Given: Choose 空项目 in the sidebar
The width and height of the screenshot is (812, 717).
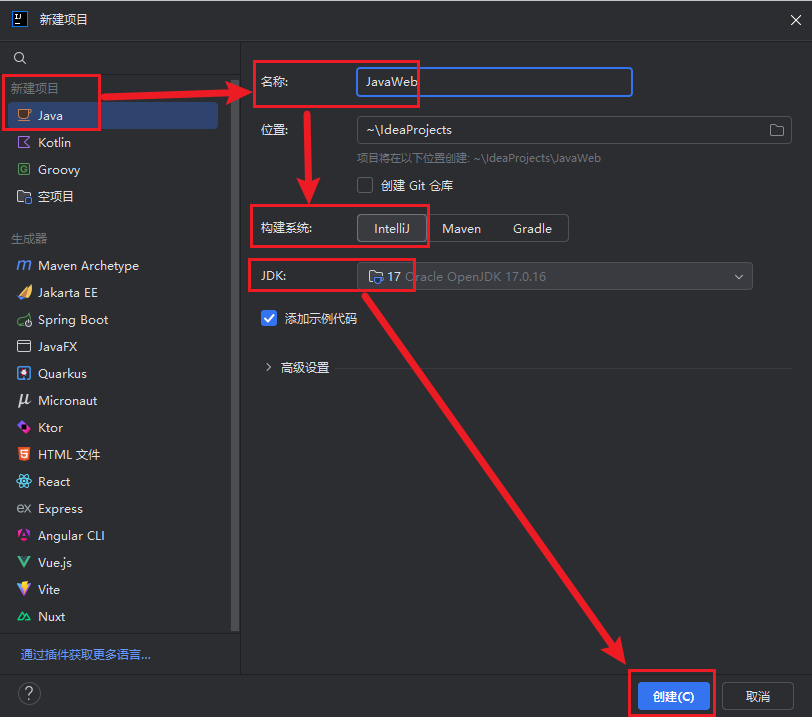Looking at the screenshot, I should click(113, 197).
